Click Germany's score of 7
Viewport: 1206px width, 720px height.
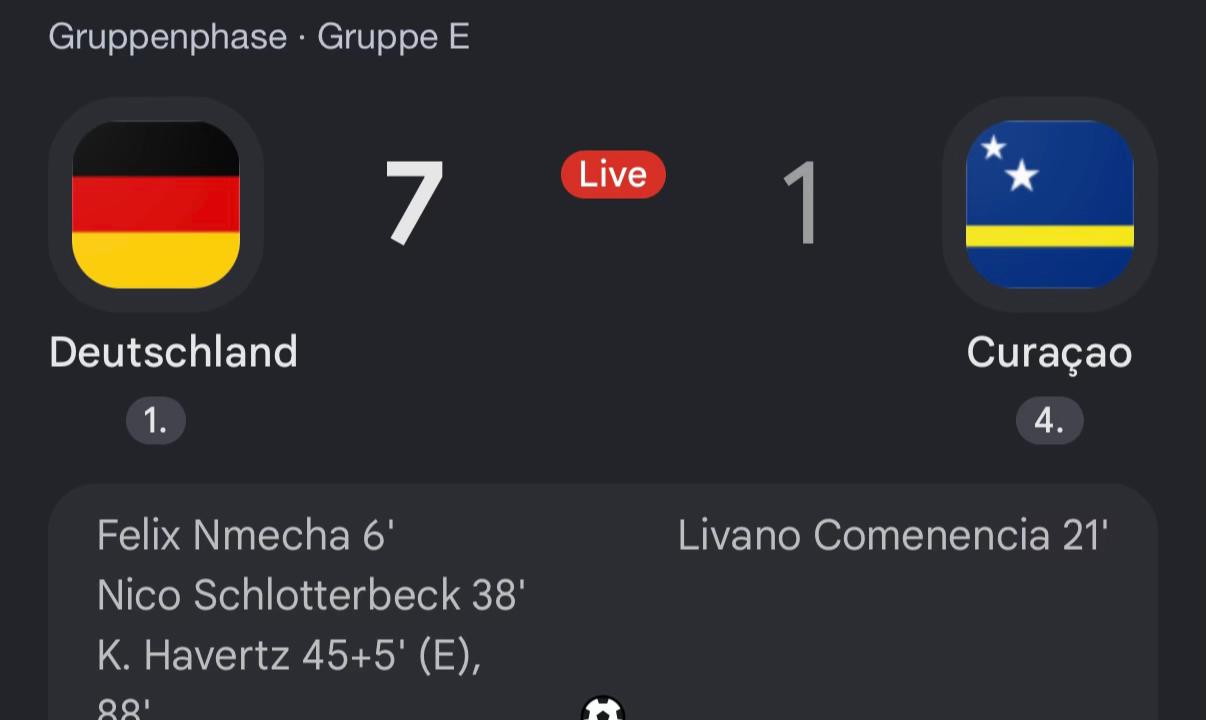414,204
